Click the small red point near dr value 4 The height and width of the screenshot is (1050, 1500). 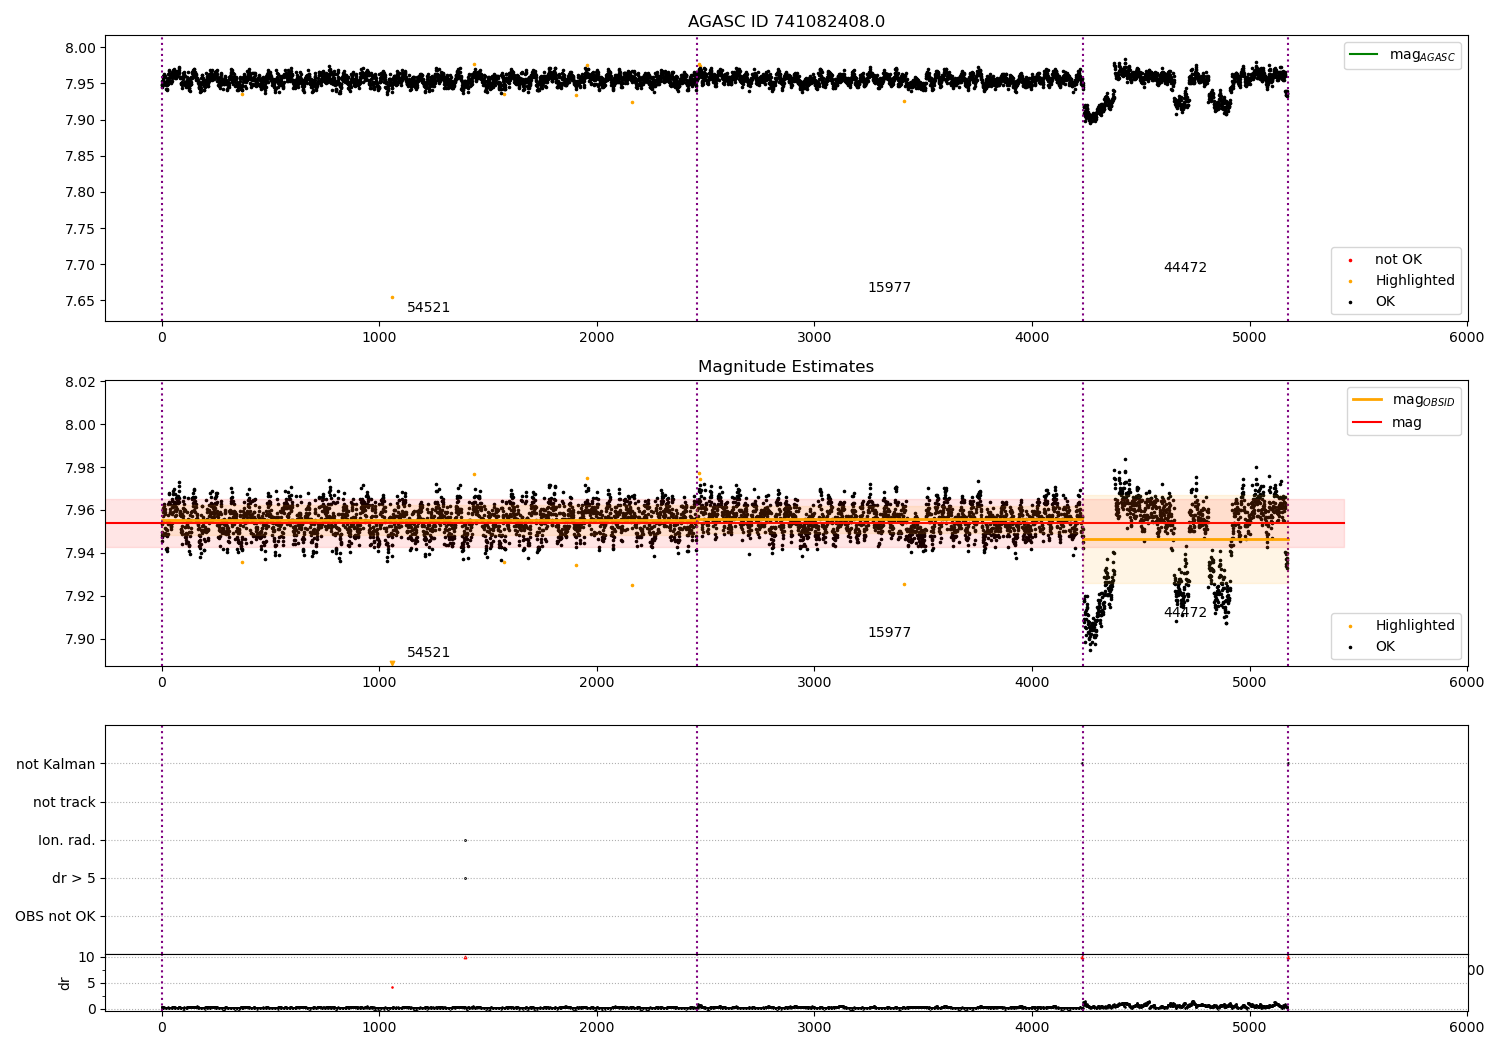pos(392,988)
